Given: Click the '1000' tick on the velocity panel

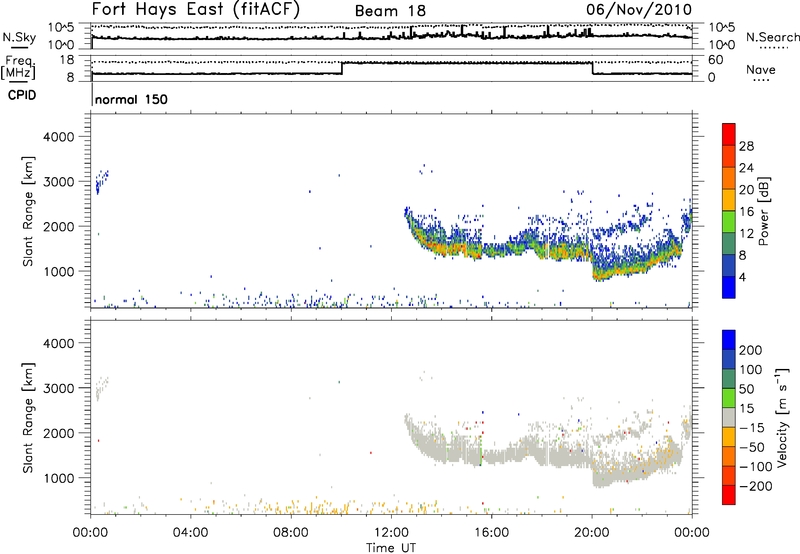Looking at the screenshot, I should coord(59,478).
